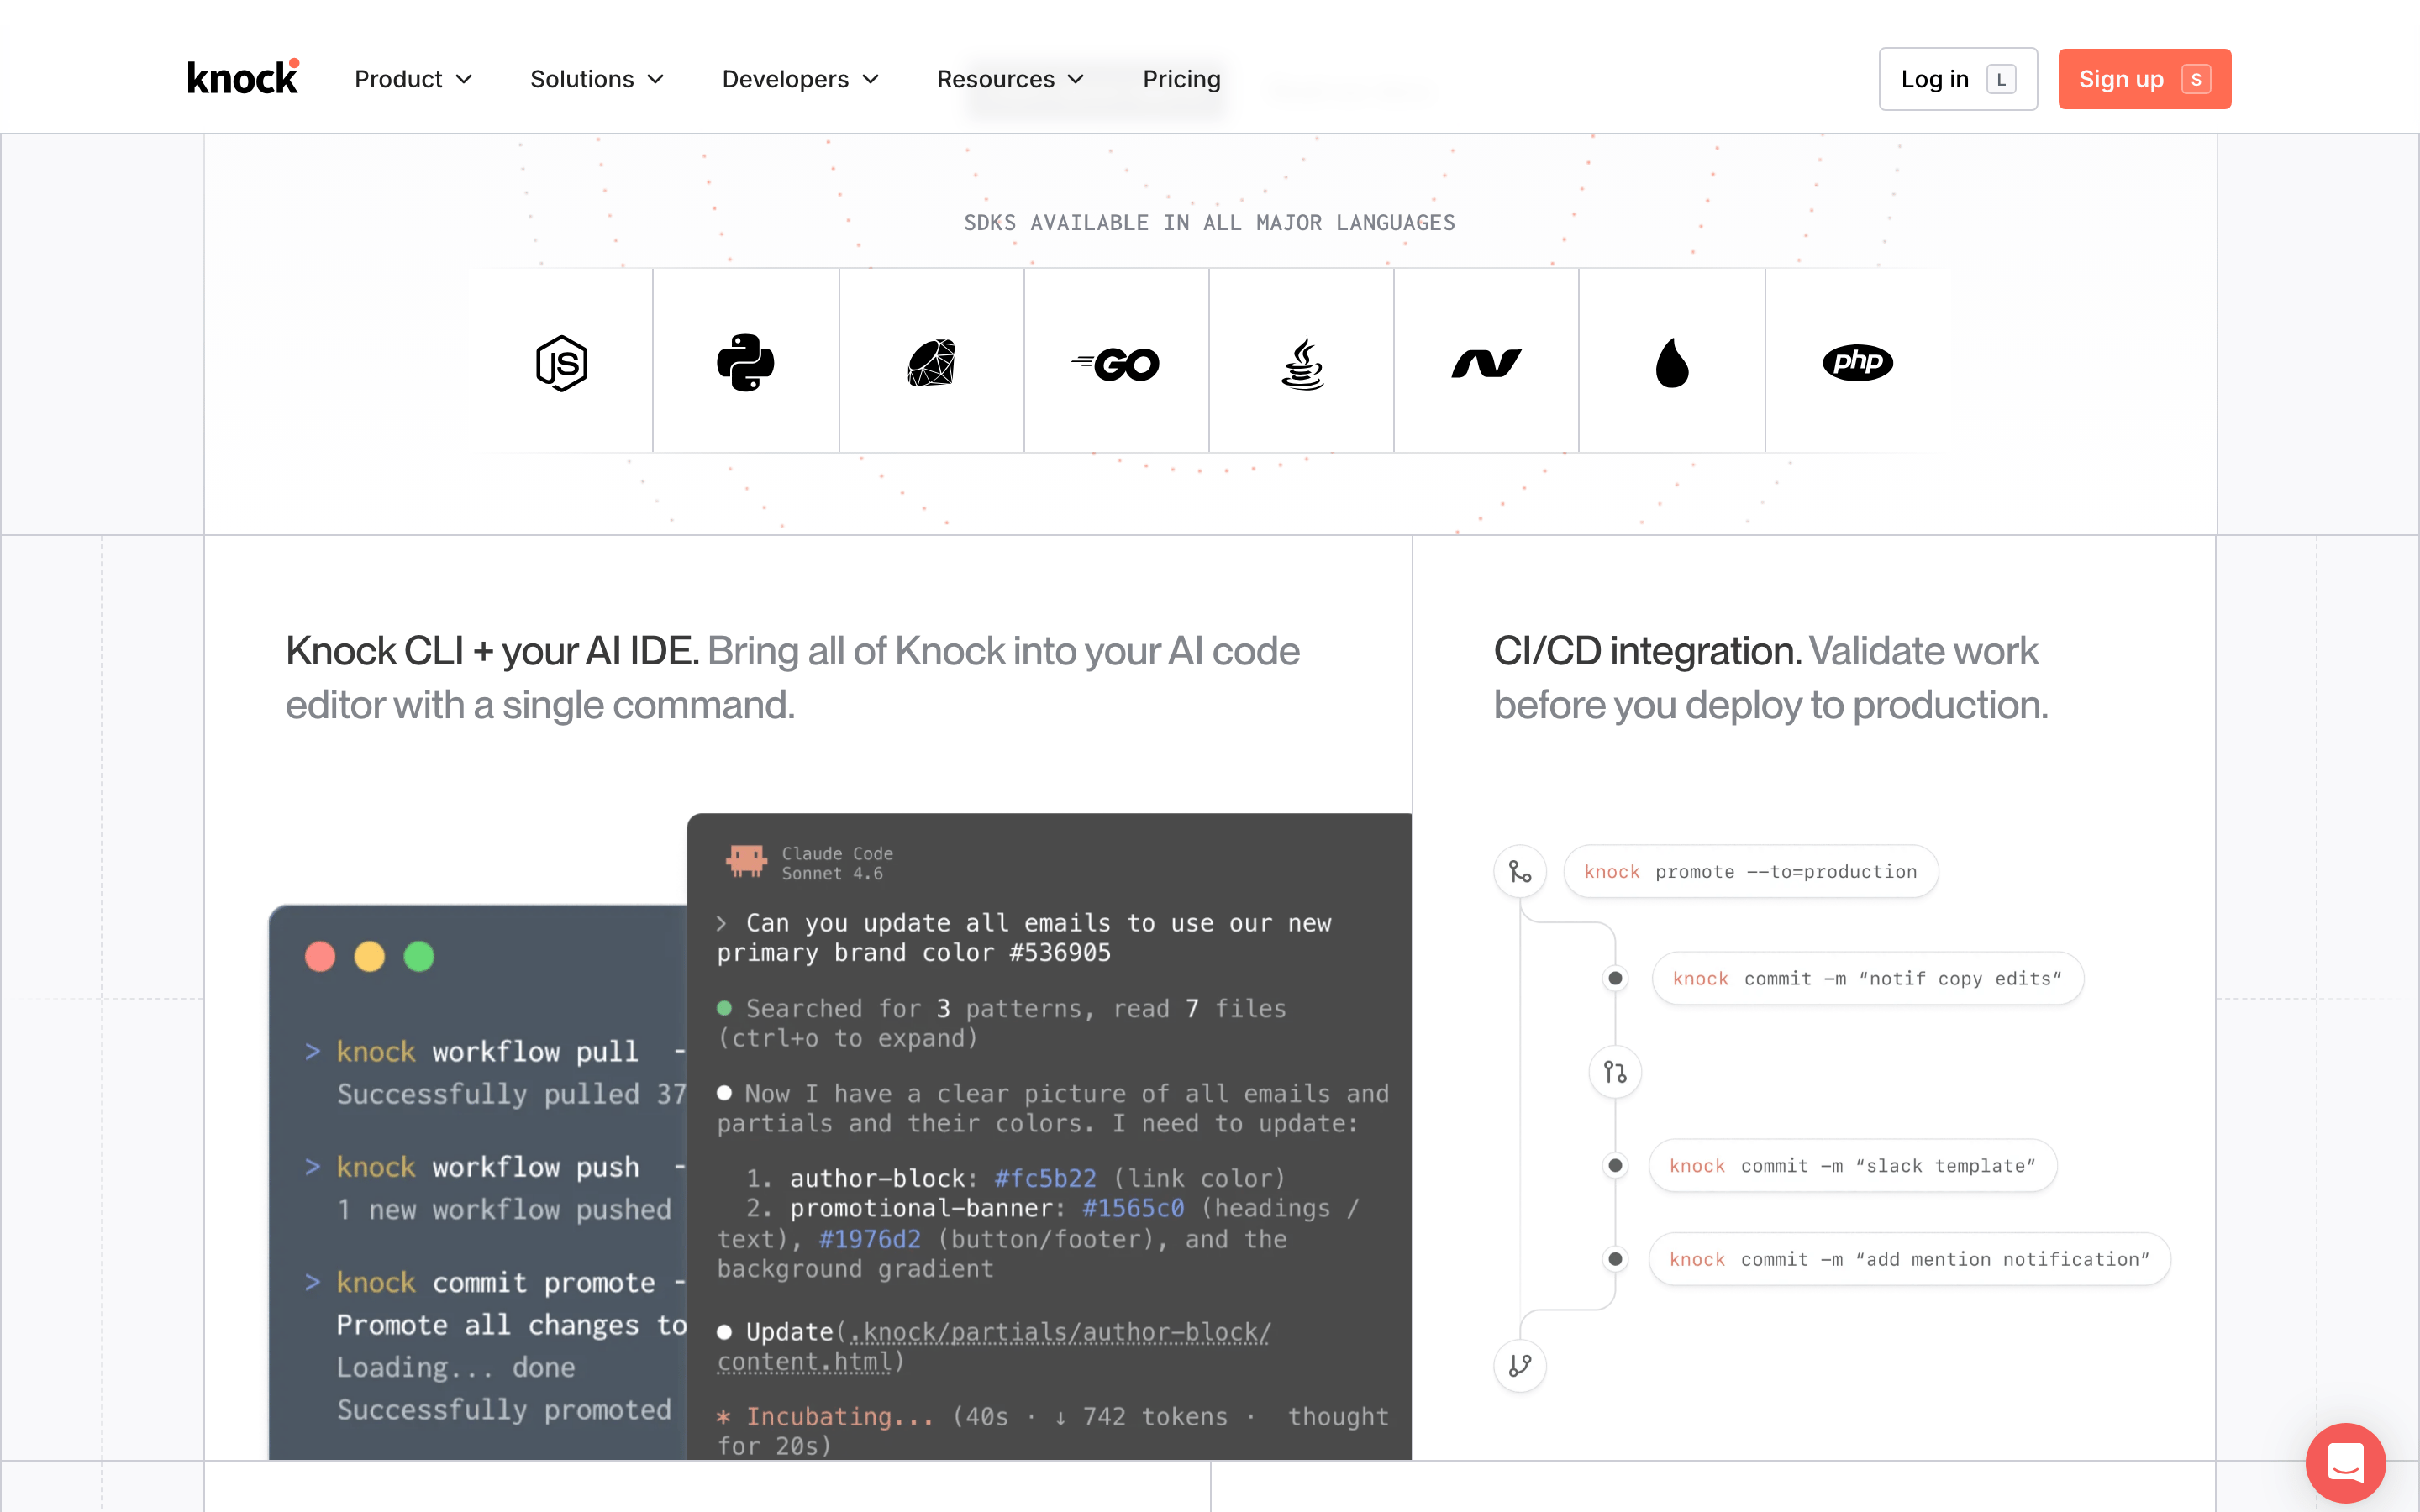2420x1512 pixels.
Task: Open the Elixir SDK tile
Action: (x=1672, y=361)
